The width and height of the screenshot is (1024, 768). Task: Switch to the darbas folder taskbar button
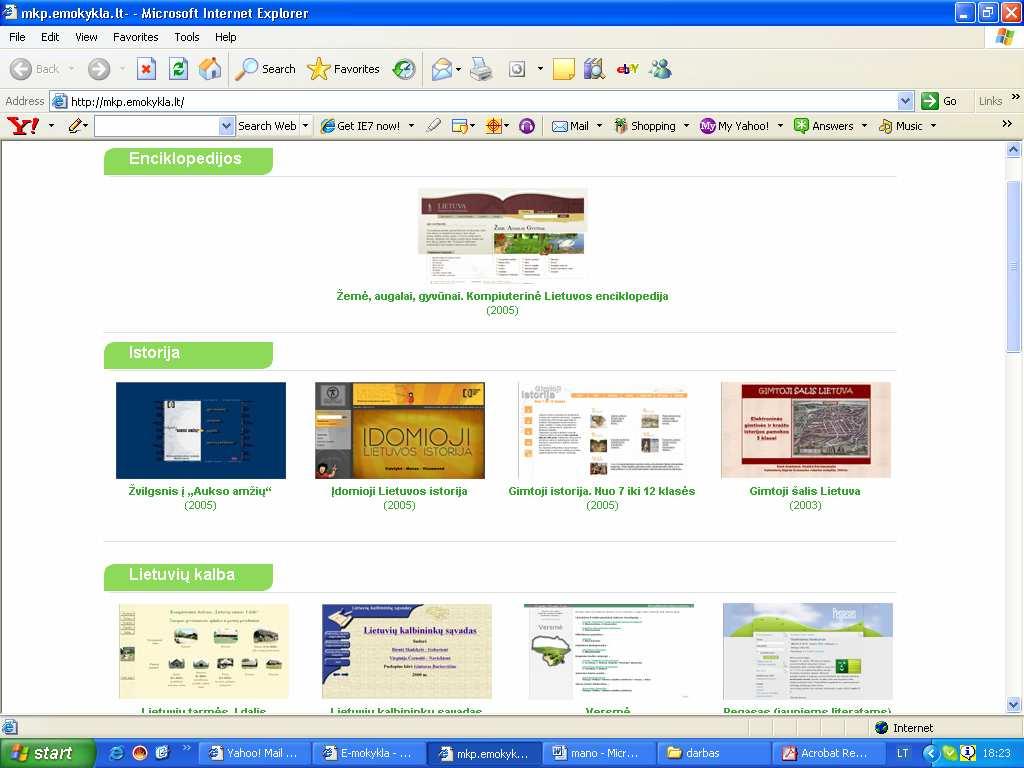click(714, 753)
